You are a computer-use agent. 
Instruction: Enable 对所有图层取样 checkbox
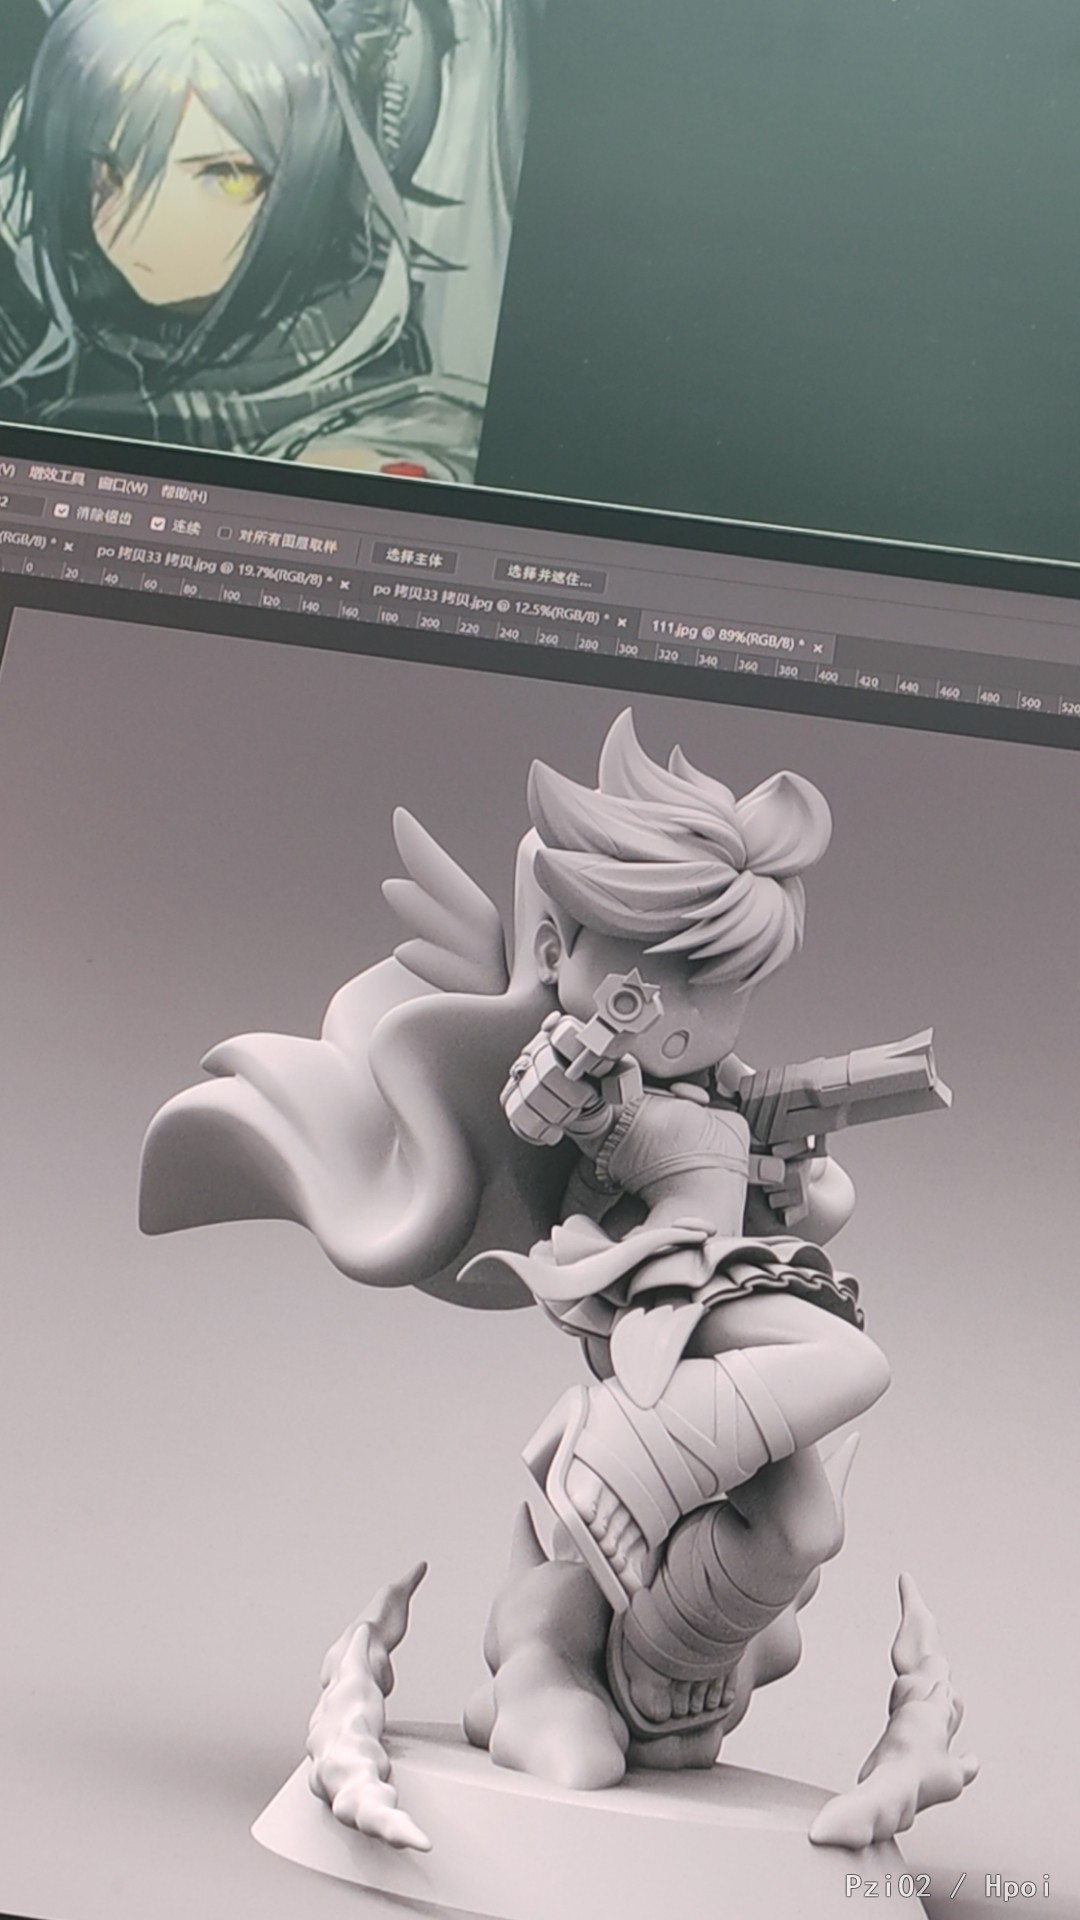(x=225, y=533)
